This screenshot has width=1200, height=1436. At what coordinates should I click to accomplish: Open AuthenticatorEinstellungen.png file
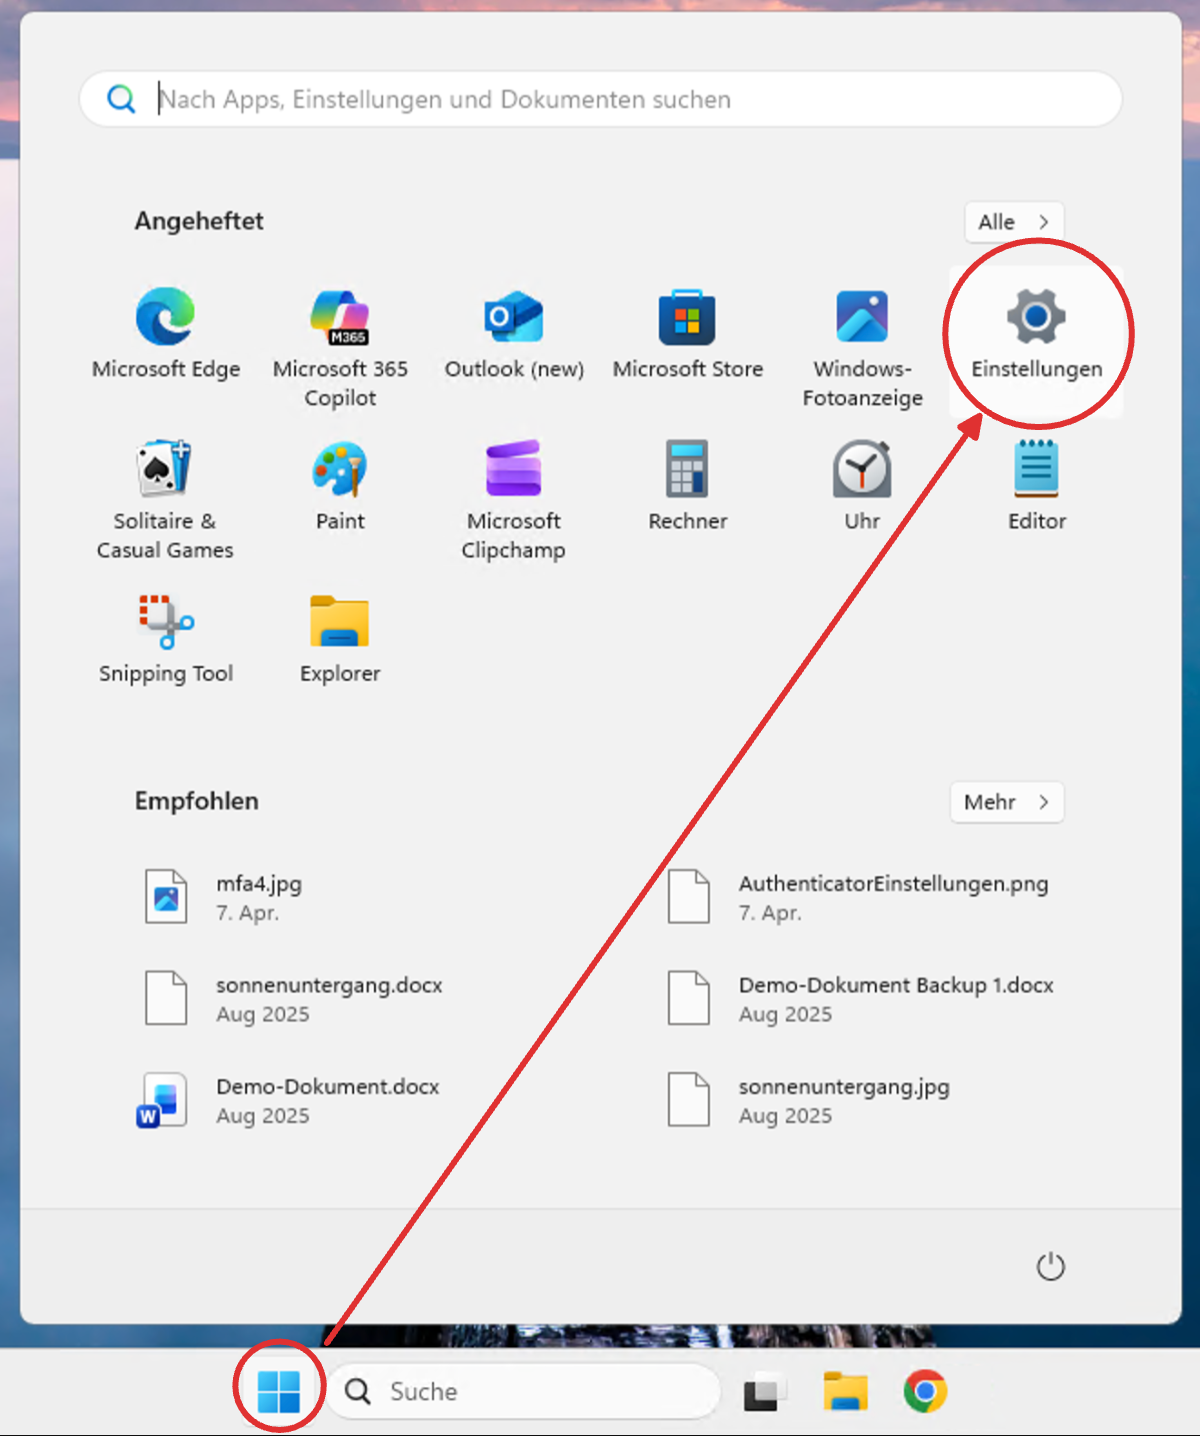click(x=860, y=897)
